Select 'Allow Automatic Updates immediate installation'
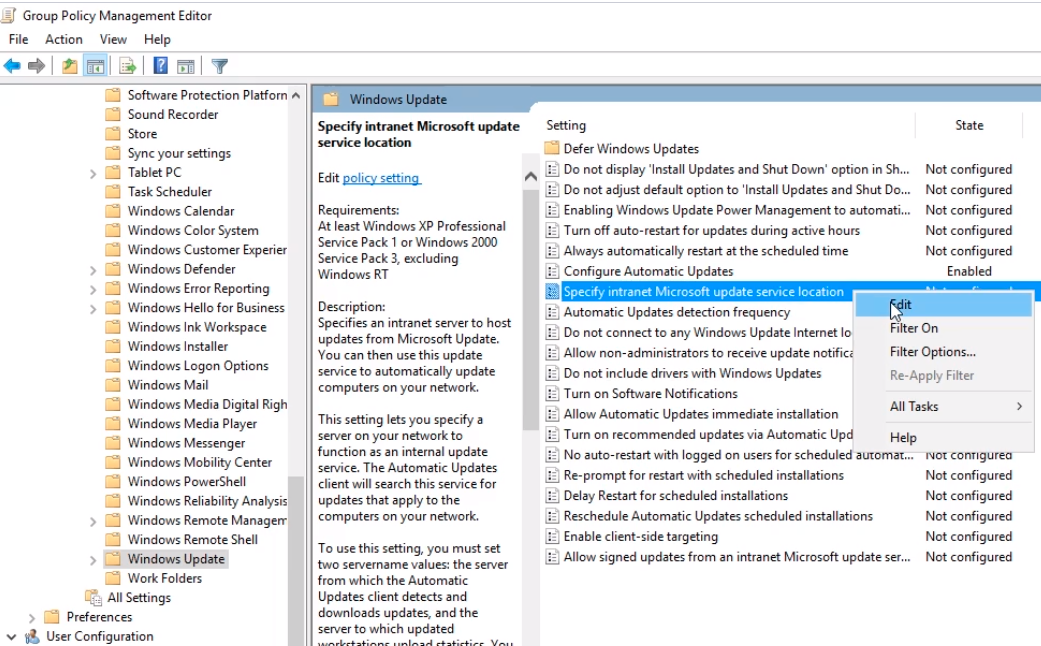This screenshot has width=1041, height=646. [700, 414]
